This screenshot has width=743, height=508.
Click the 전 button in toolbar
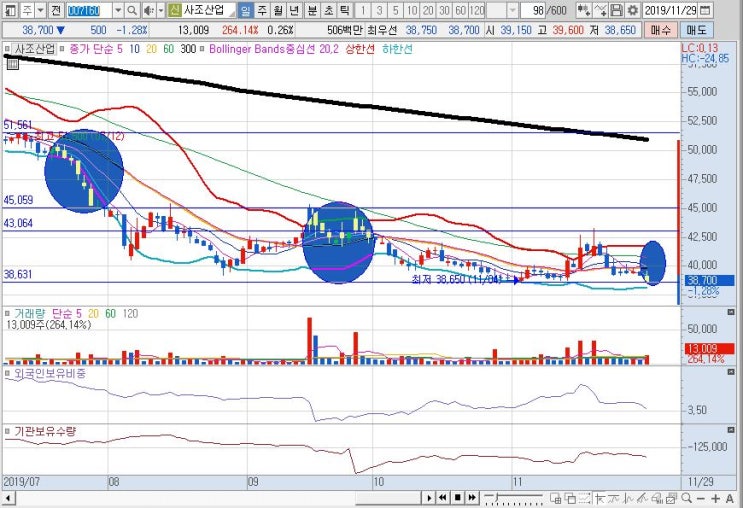pyautogui.click(x=56, y=10)
